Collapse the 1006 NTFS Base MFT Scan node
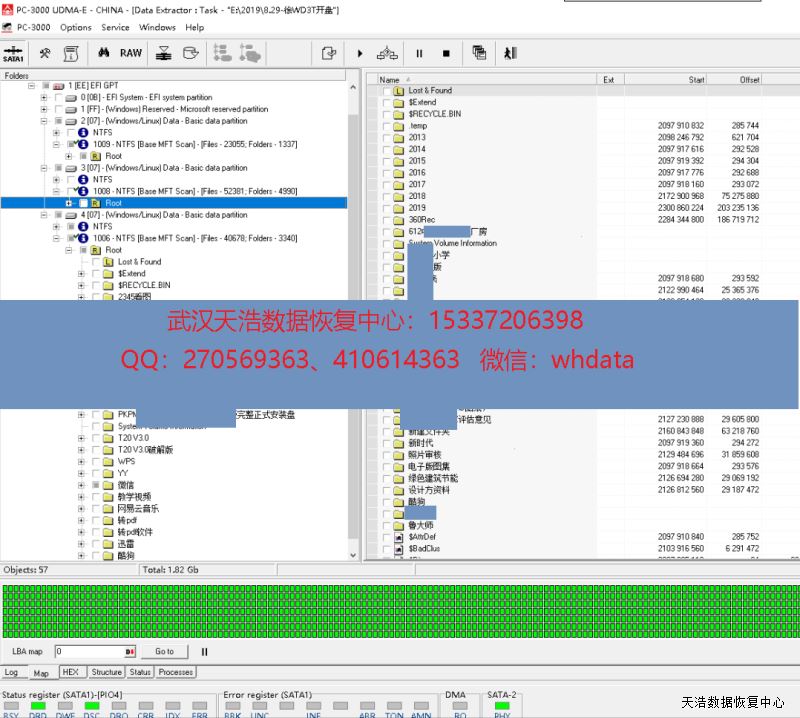This screenshot has width=800, height=718. point(56,239)
